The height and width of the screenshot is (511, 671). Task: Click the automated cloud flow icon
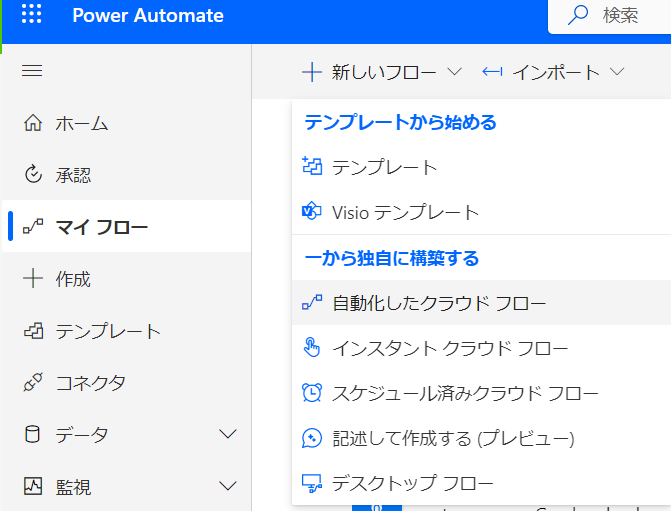312,303
